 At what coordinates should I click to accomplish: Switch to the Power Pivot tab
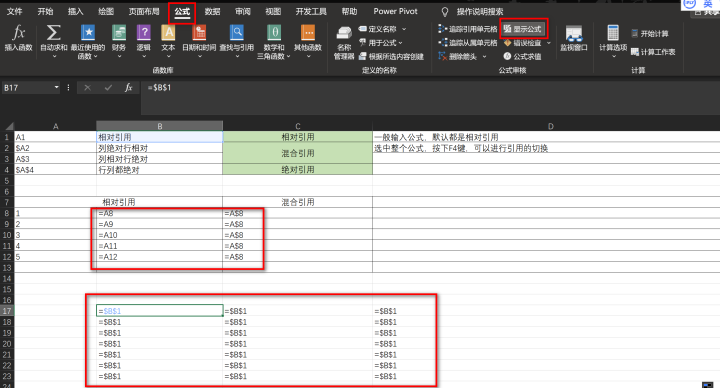pos(395,11)
